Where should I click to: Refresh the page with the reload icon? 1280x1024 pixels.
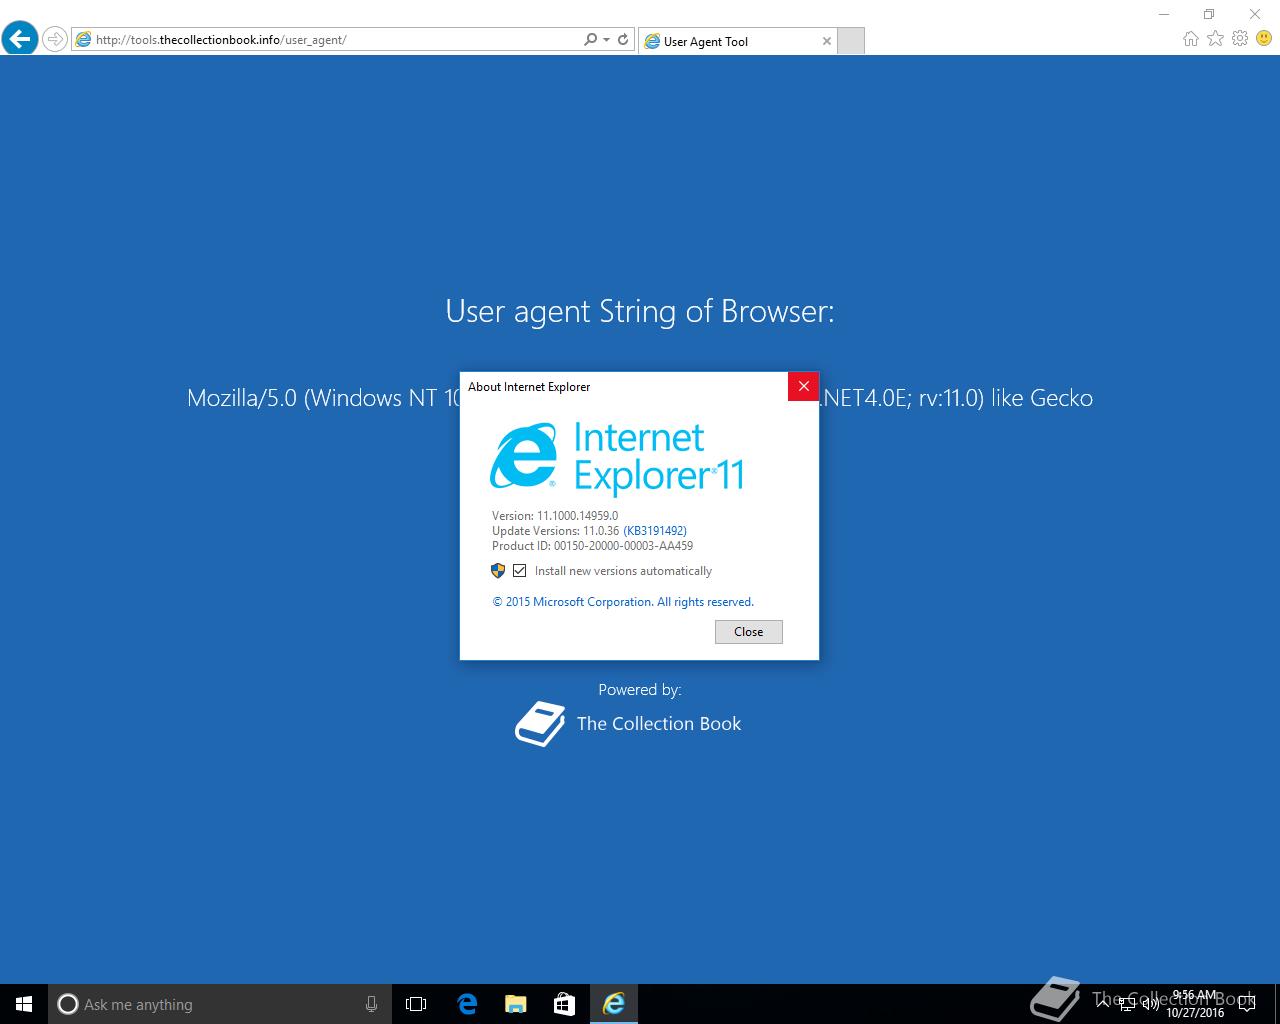623,40
